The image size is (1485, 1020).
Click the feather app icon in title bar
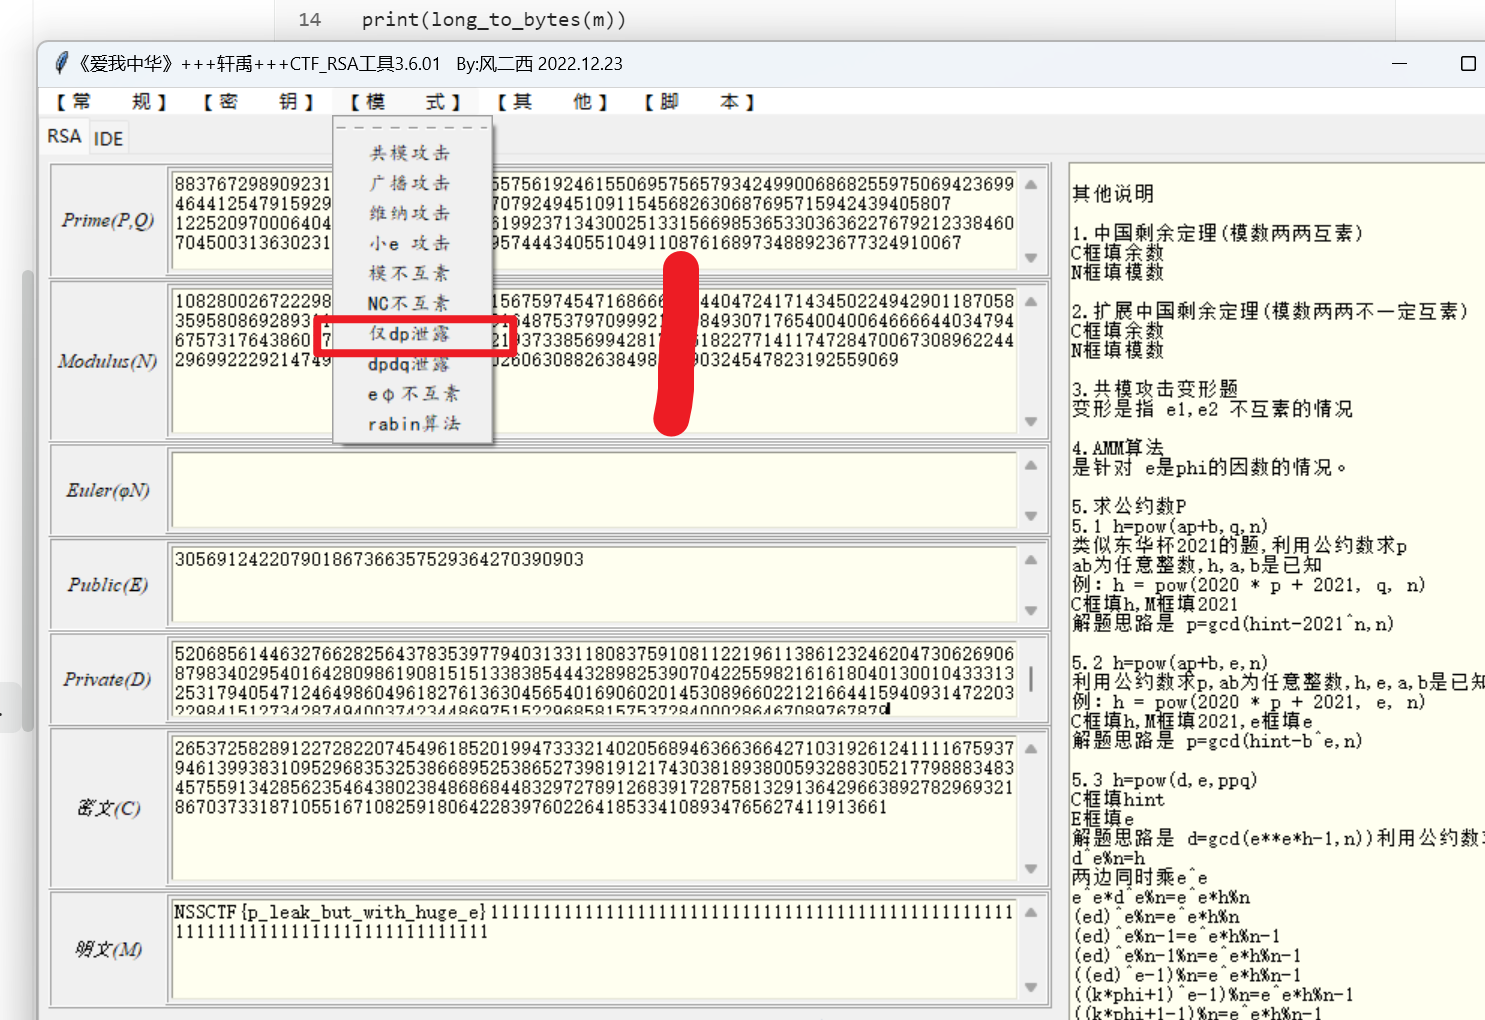tap(62, 63)
